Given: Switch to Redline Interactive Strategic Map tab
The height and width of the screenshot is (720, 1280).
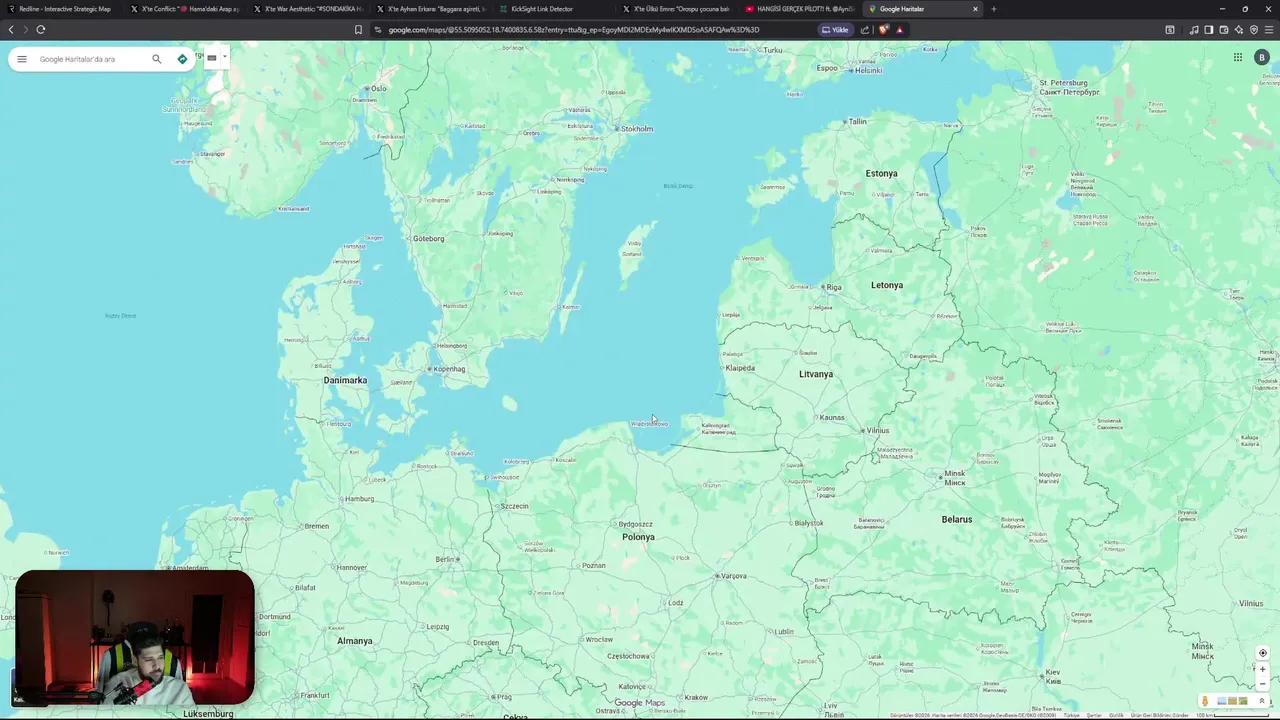Looking at the screenshot, I should [x=61, y=9].
